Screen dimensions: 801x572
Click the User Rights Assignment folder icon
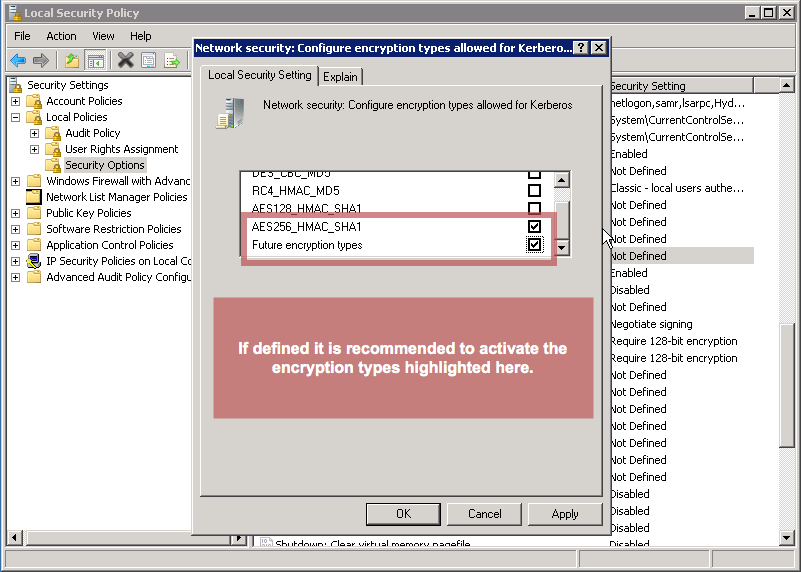53,149
